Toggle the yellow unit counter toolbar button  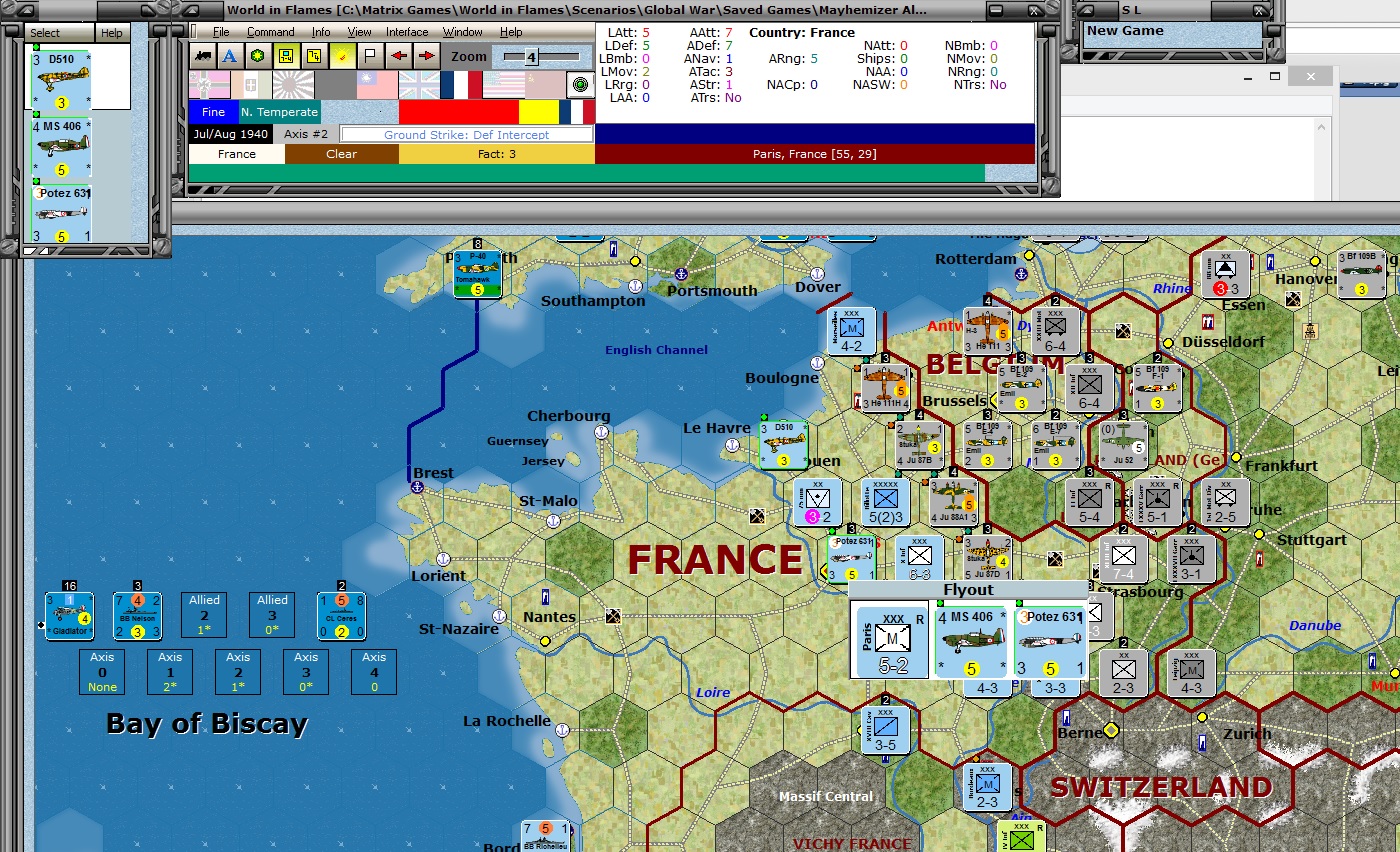pos(286,56)
